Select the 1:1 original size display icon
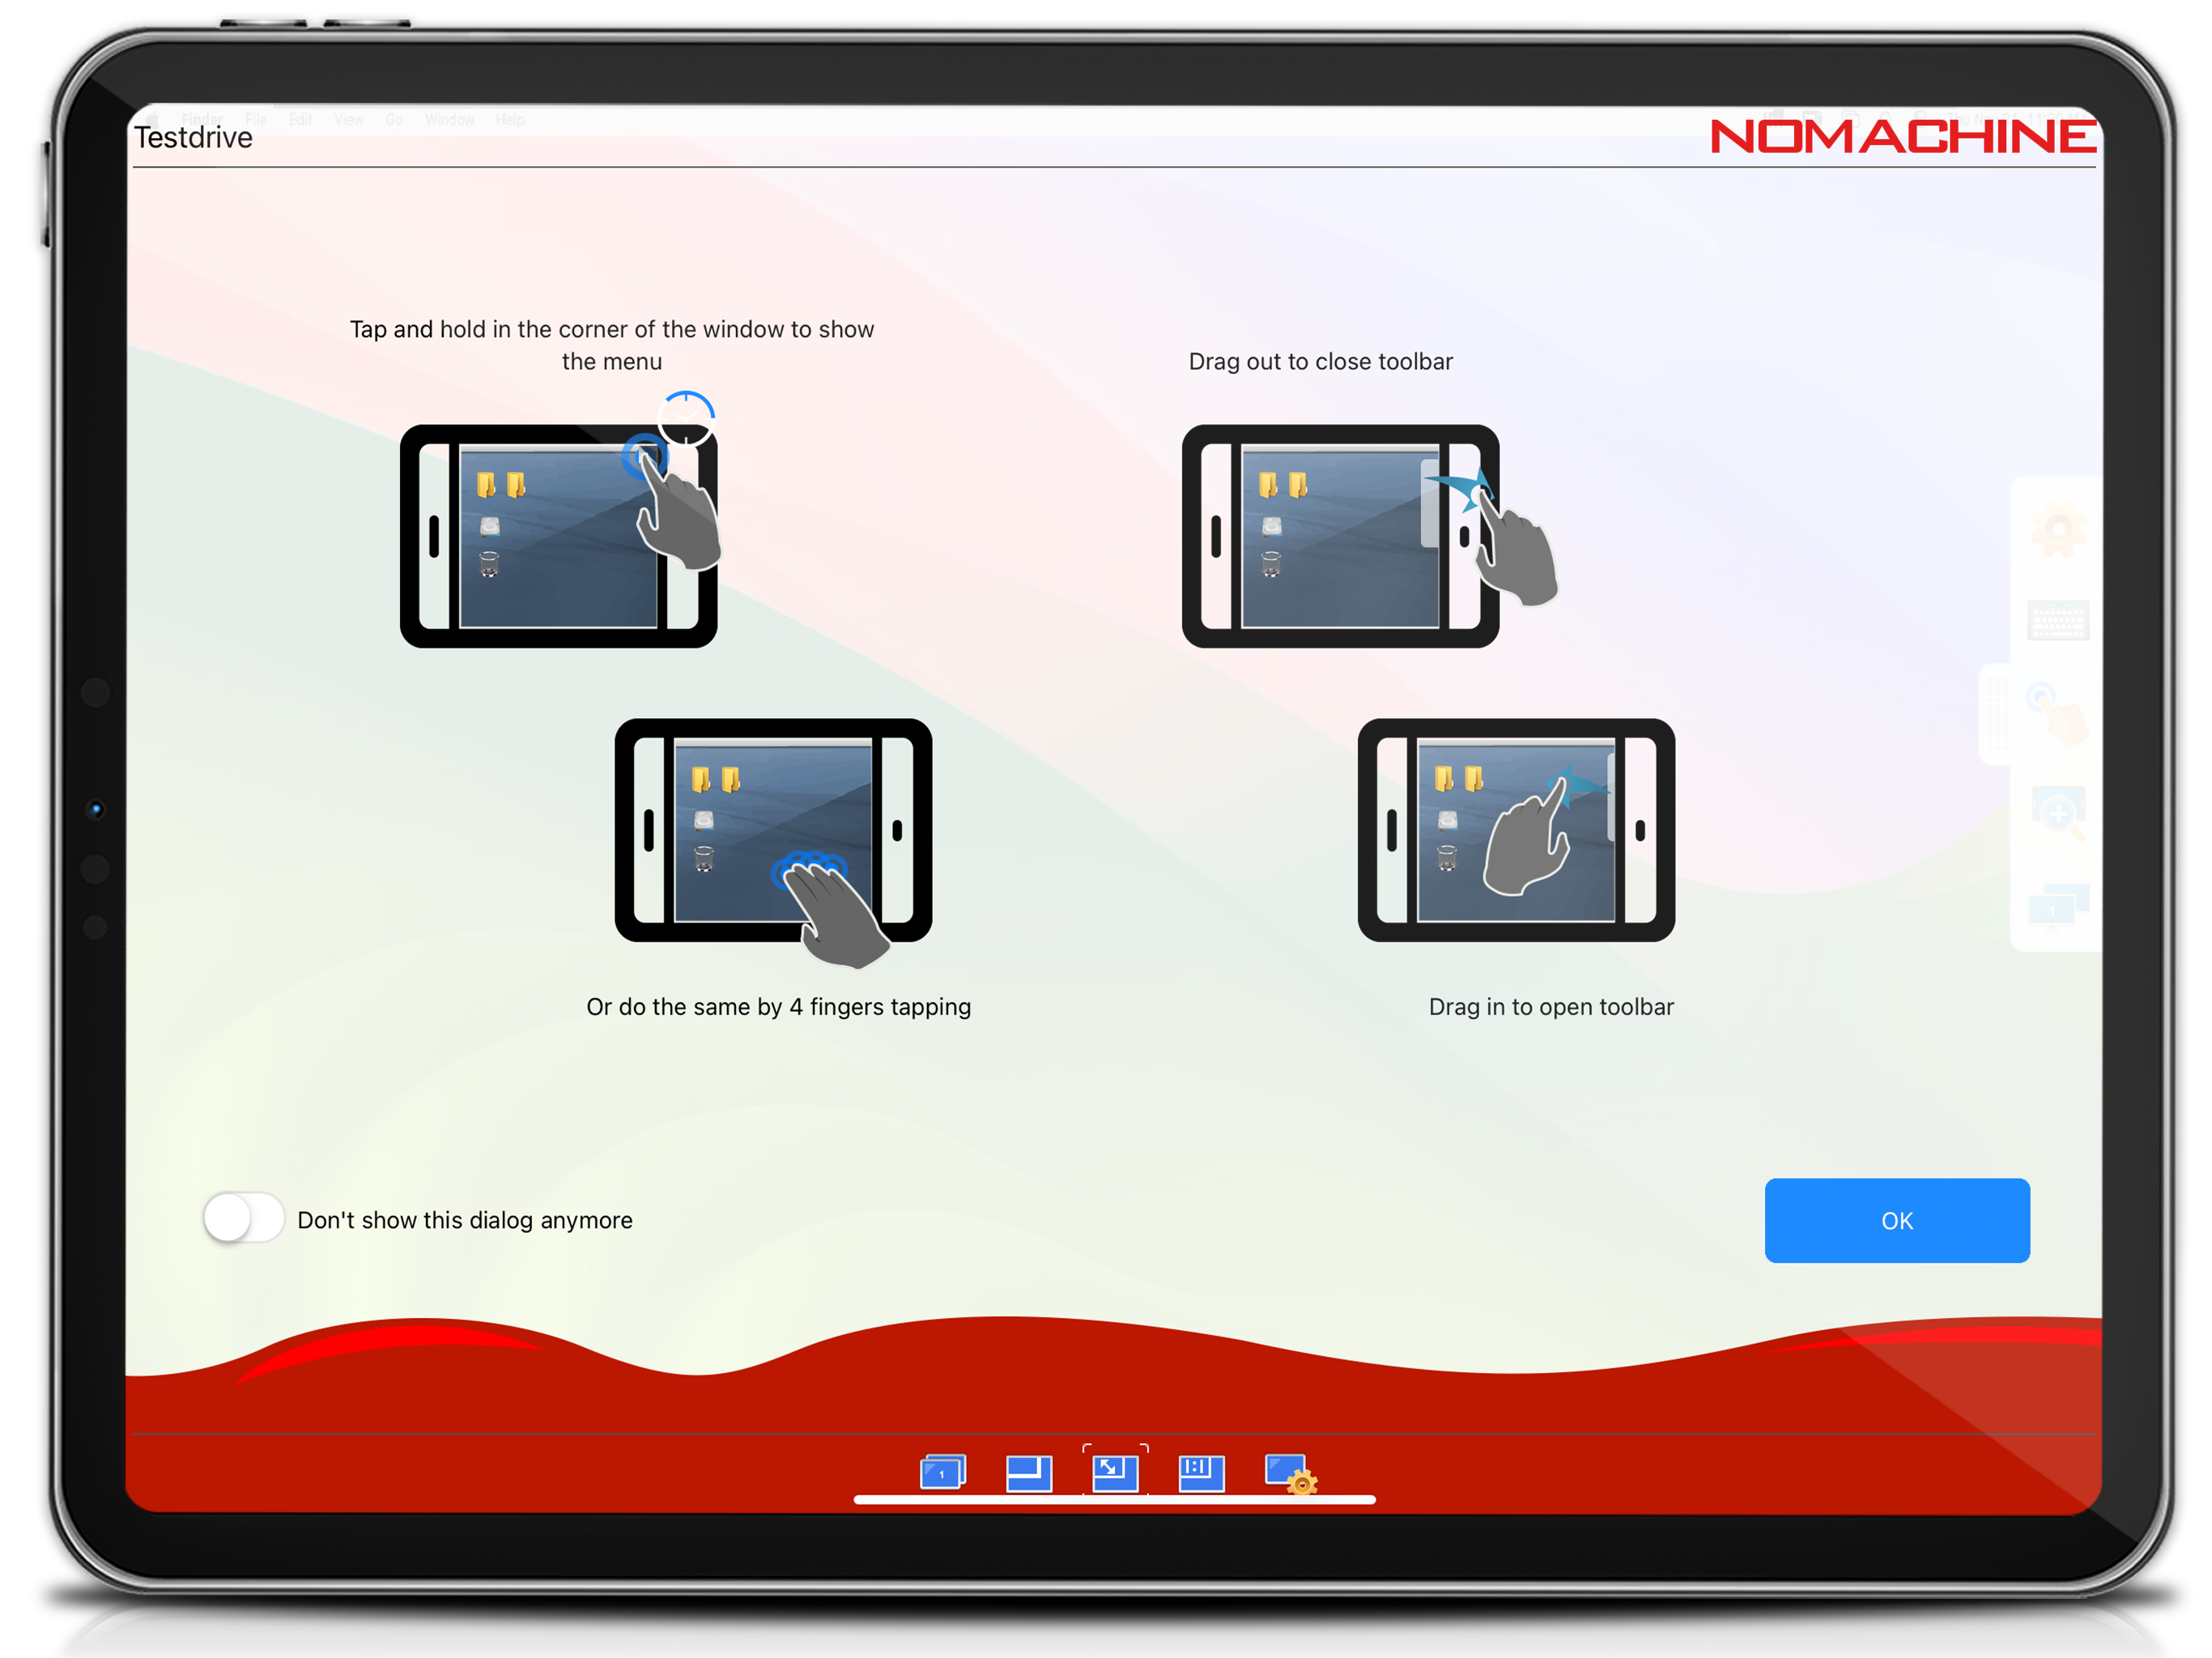 [x=1201, y=1473]
